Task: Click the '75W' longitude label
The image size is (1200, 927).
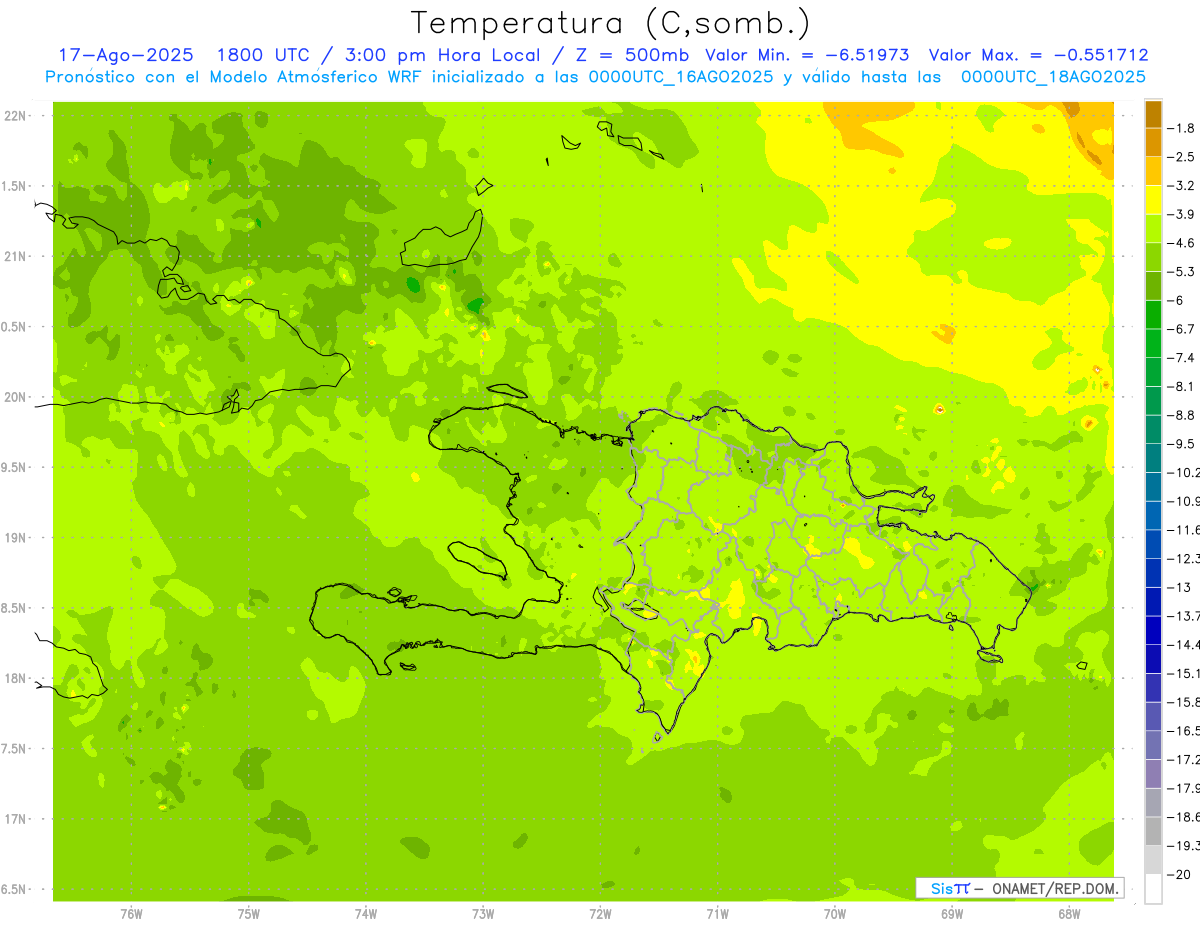Action: tap(248, 913)
